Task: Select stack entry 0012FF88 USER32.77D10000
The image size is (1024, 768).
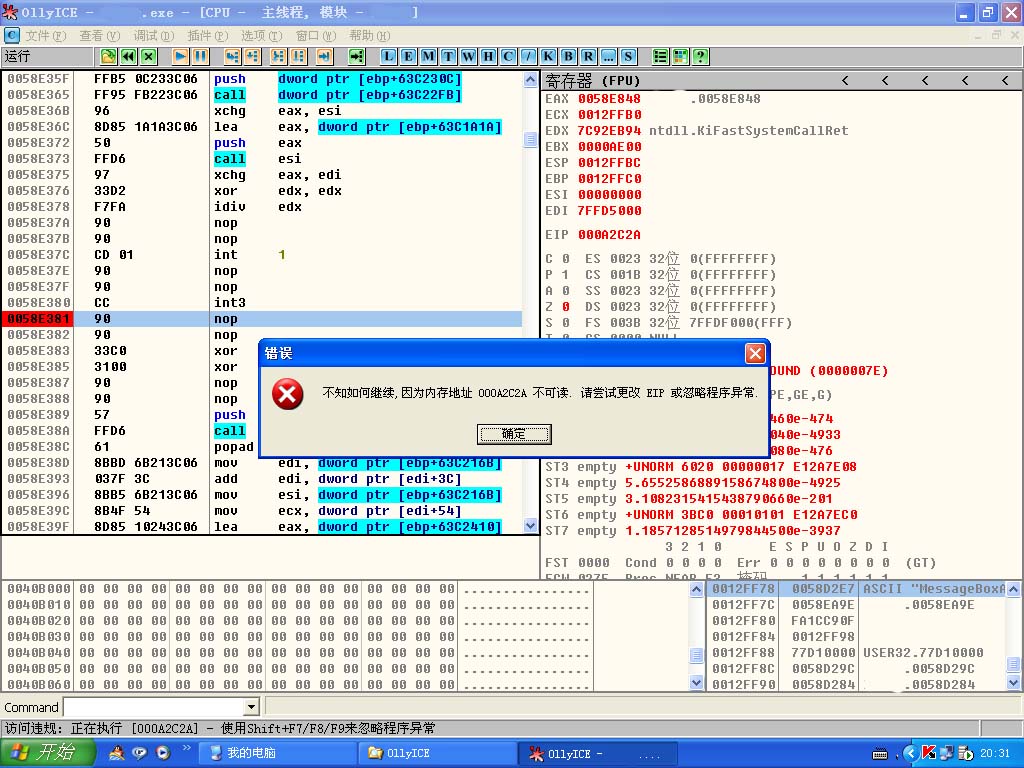Action: pyautogui.click(x=856, y=652)
